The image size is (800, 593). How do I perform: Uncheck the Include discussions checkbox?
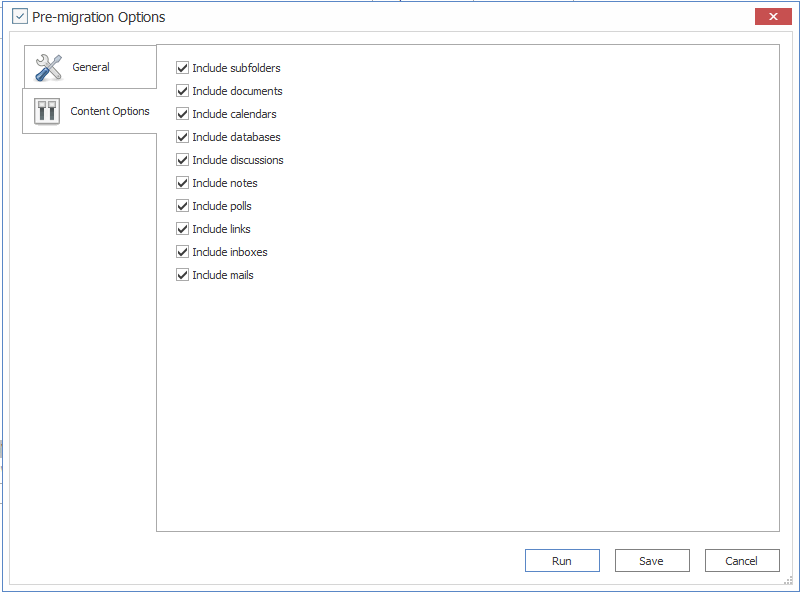[182, 160]
